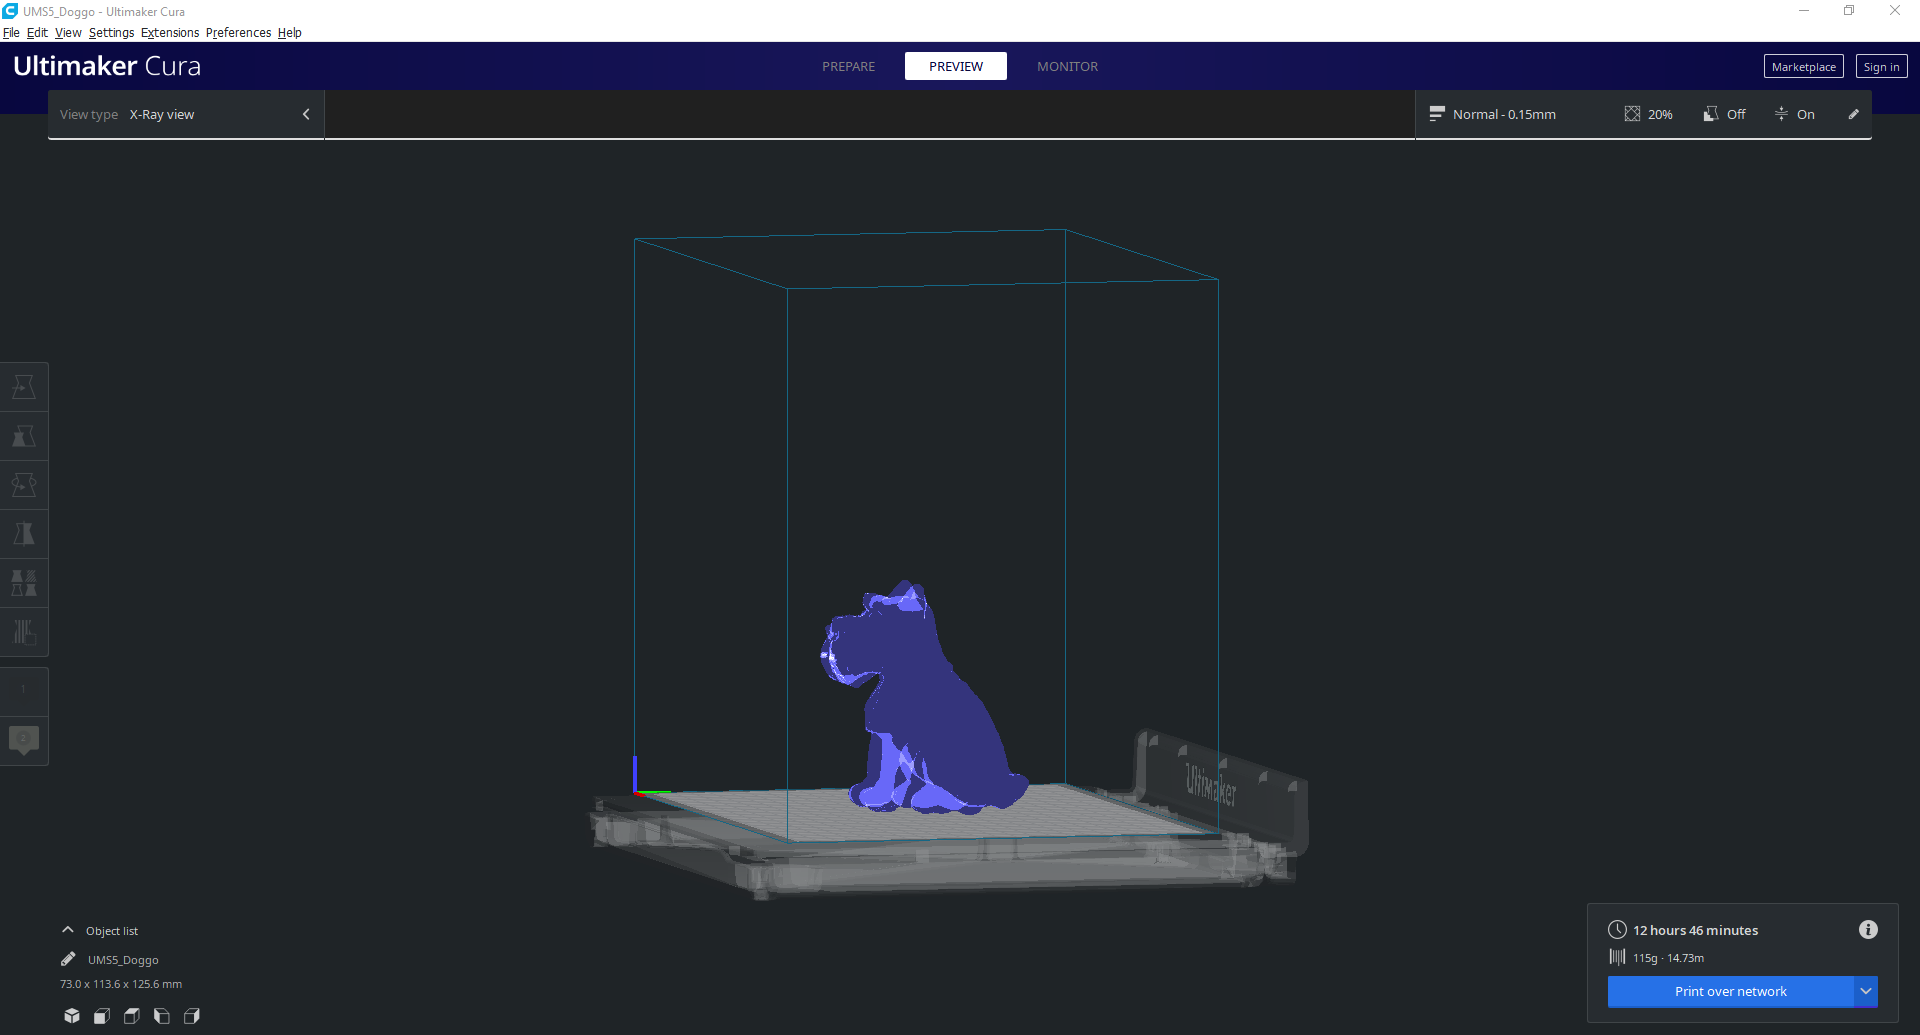Switch to the MONITOR tab
Image resolution: width=1920 pixels, height=1035 pixels.
(1067, 66)
